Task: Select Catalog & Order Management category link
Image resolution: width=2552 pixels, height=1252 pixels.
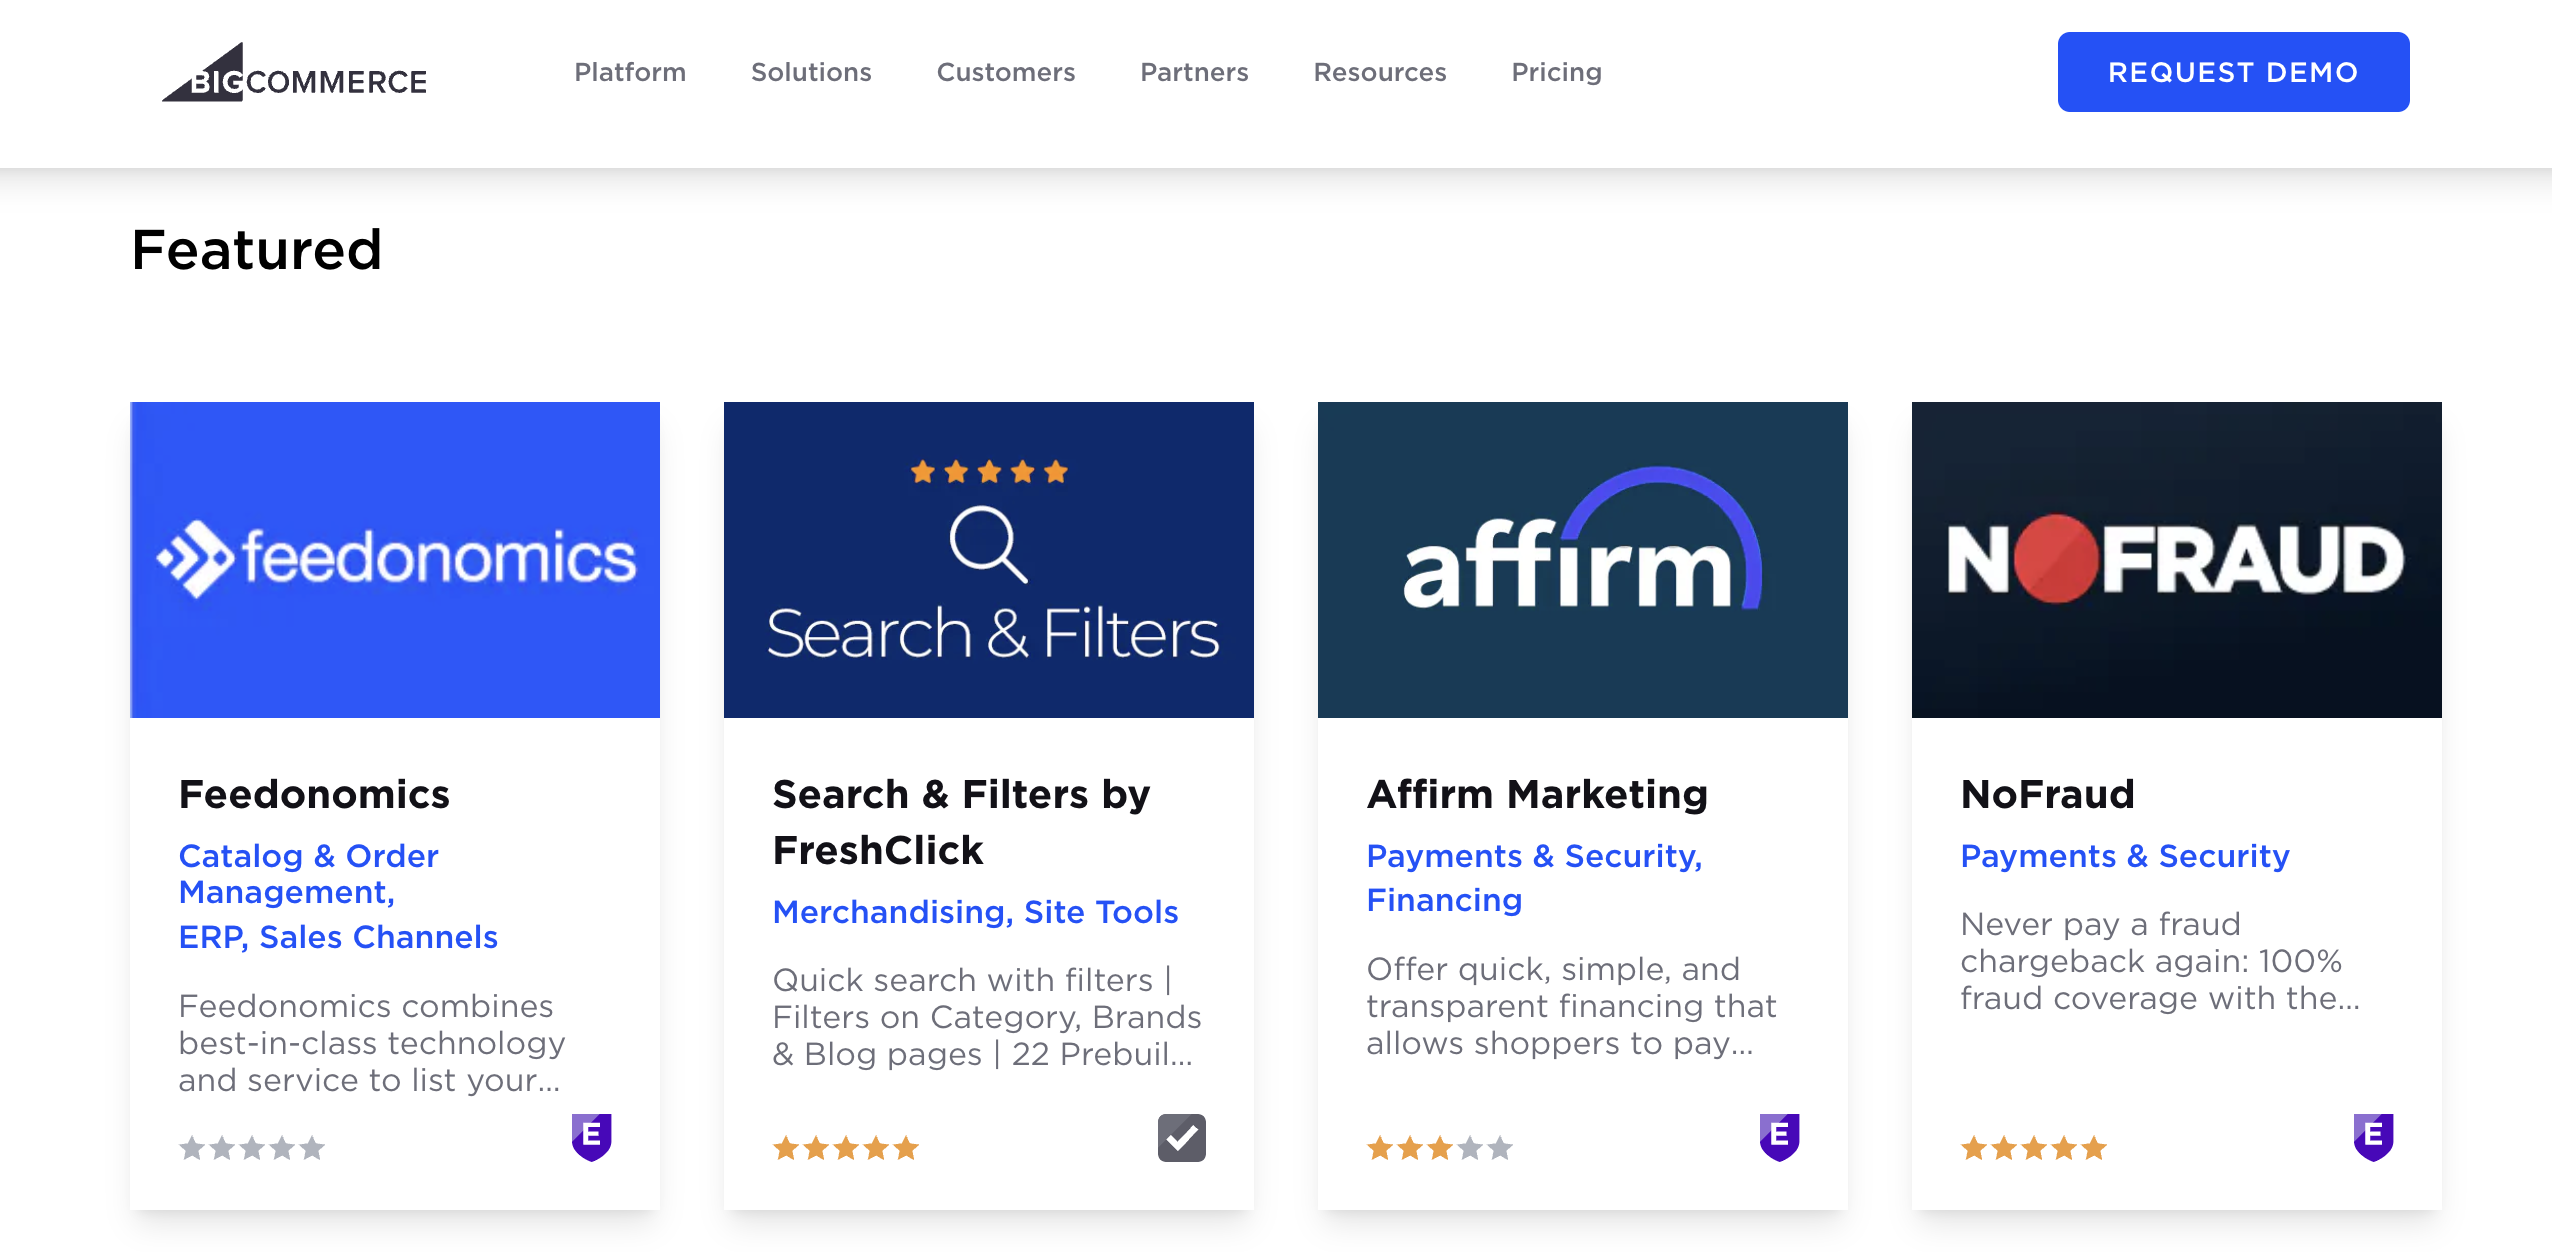Action: (x=308, y=874)
